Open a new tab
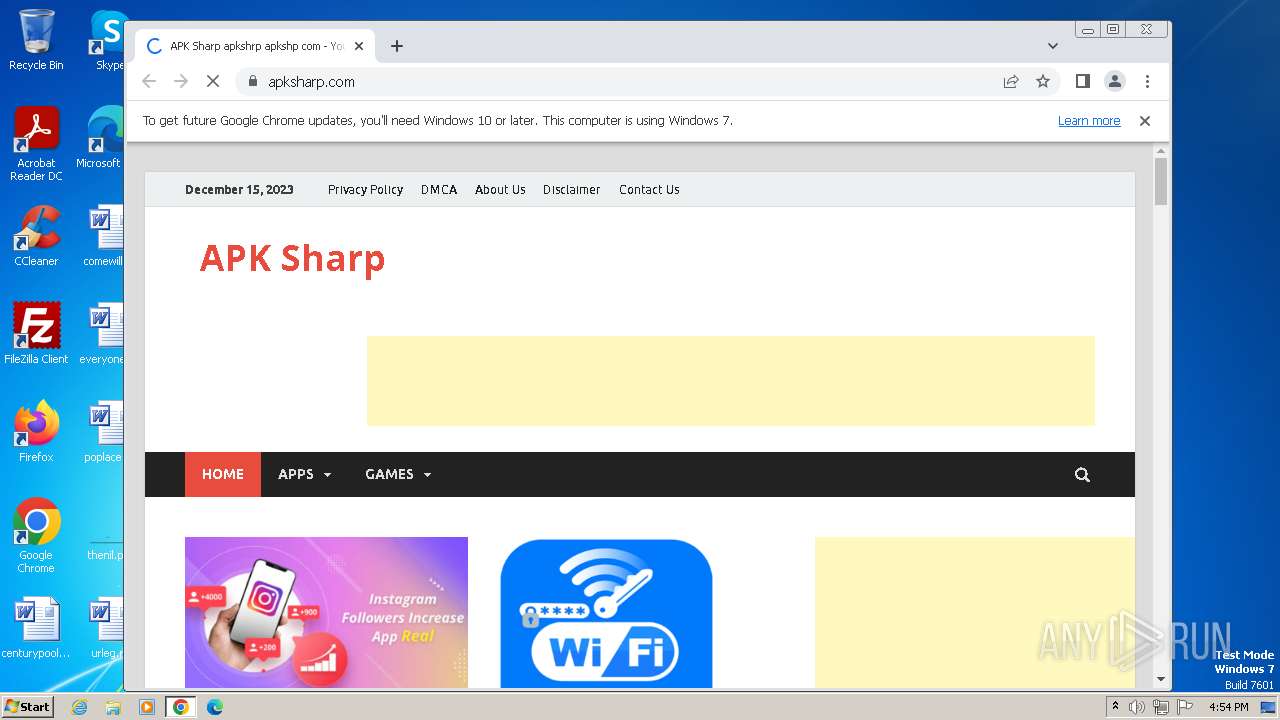 pos(397,46)
